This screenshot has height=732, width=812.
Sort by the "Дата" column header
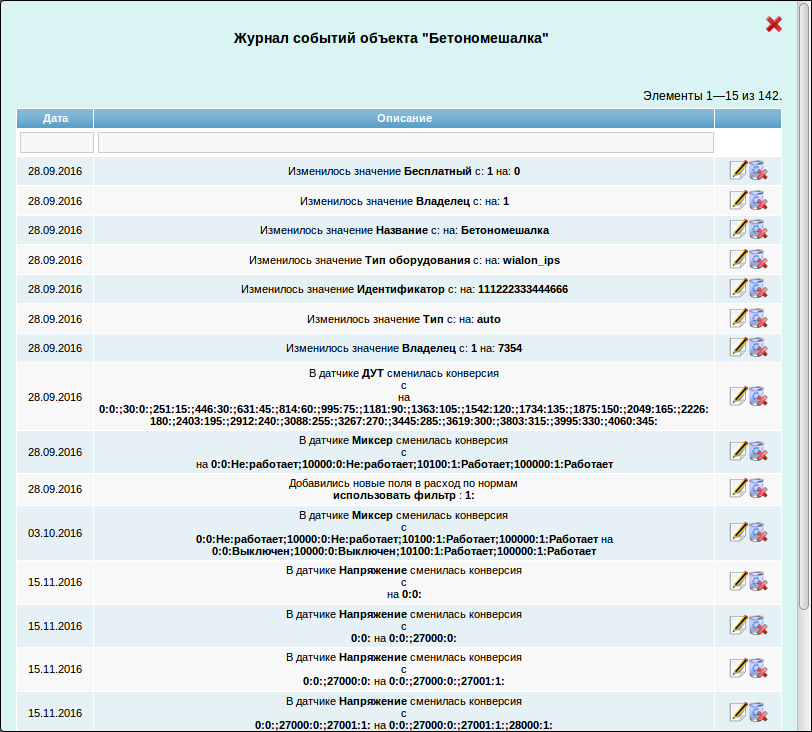pos(56,118)
